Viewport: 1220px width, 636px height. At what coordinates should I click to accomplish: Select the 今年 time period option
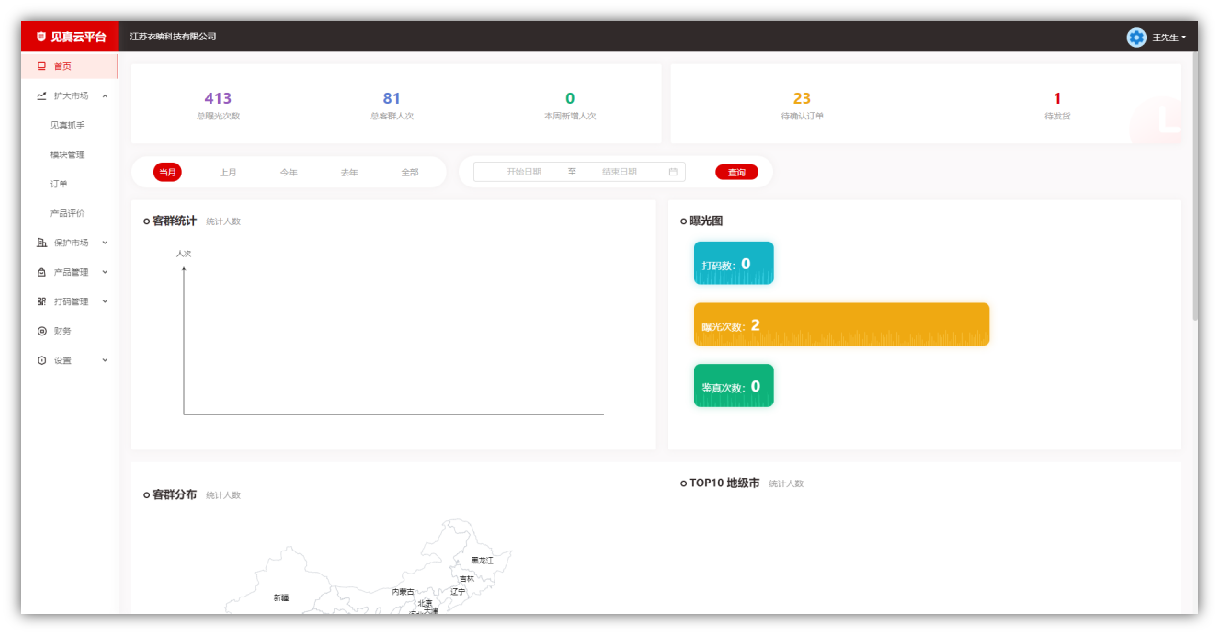pos(289,172)
